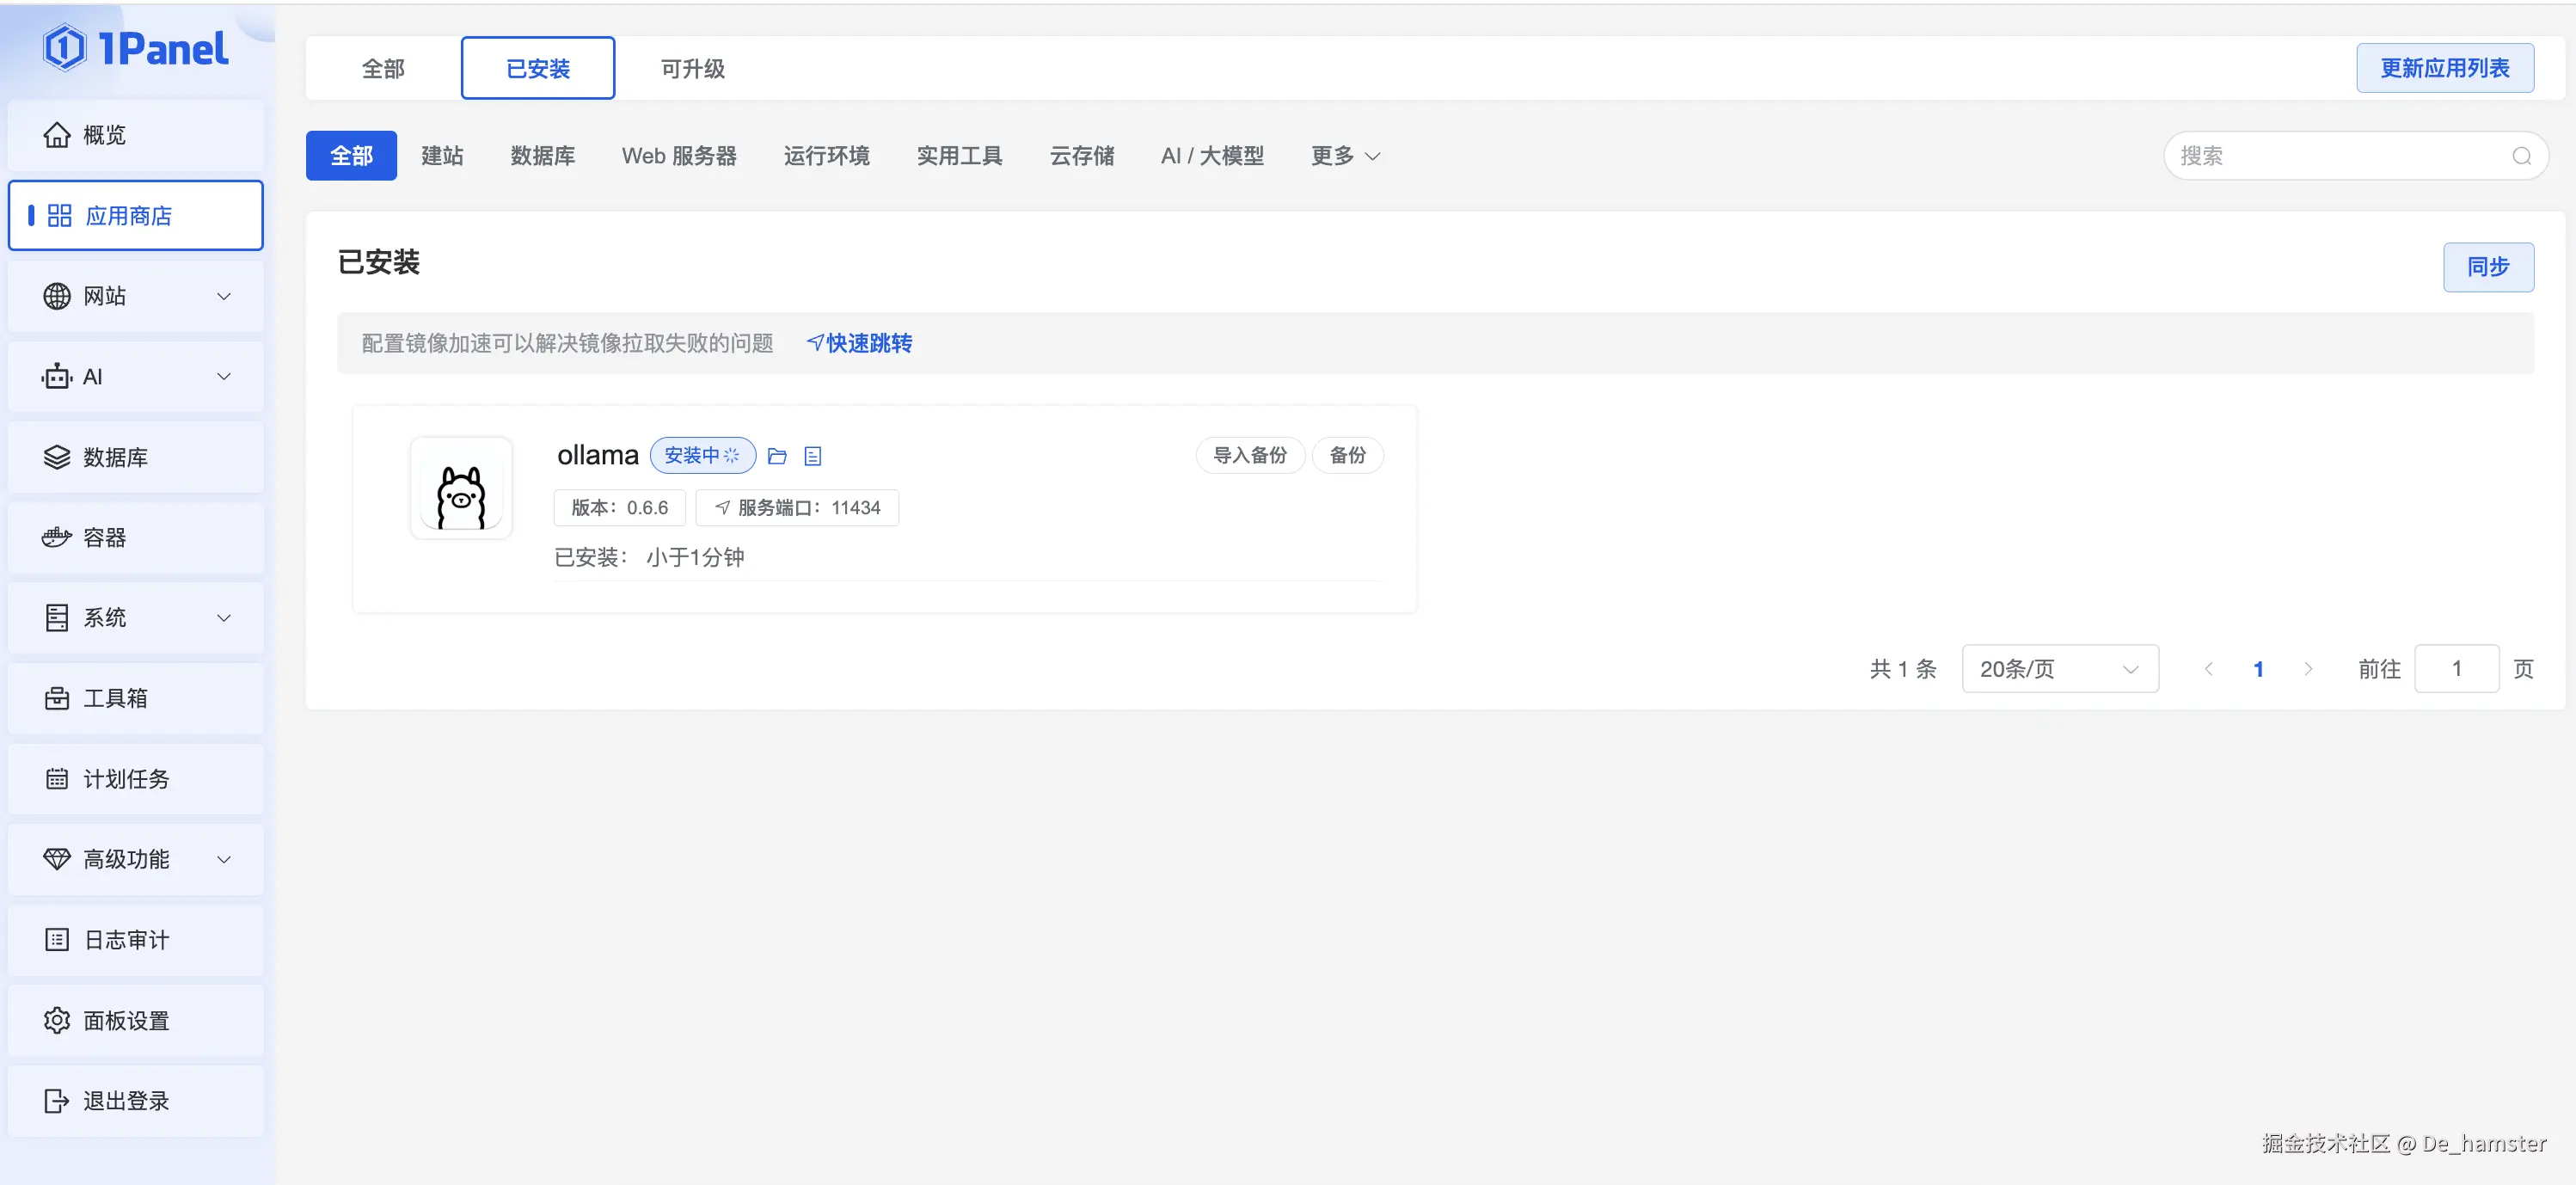The height and width of the screenshot is (1185, 2576).
Task: Open 计划任务 scheduled tasks page
Action: 136,778
